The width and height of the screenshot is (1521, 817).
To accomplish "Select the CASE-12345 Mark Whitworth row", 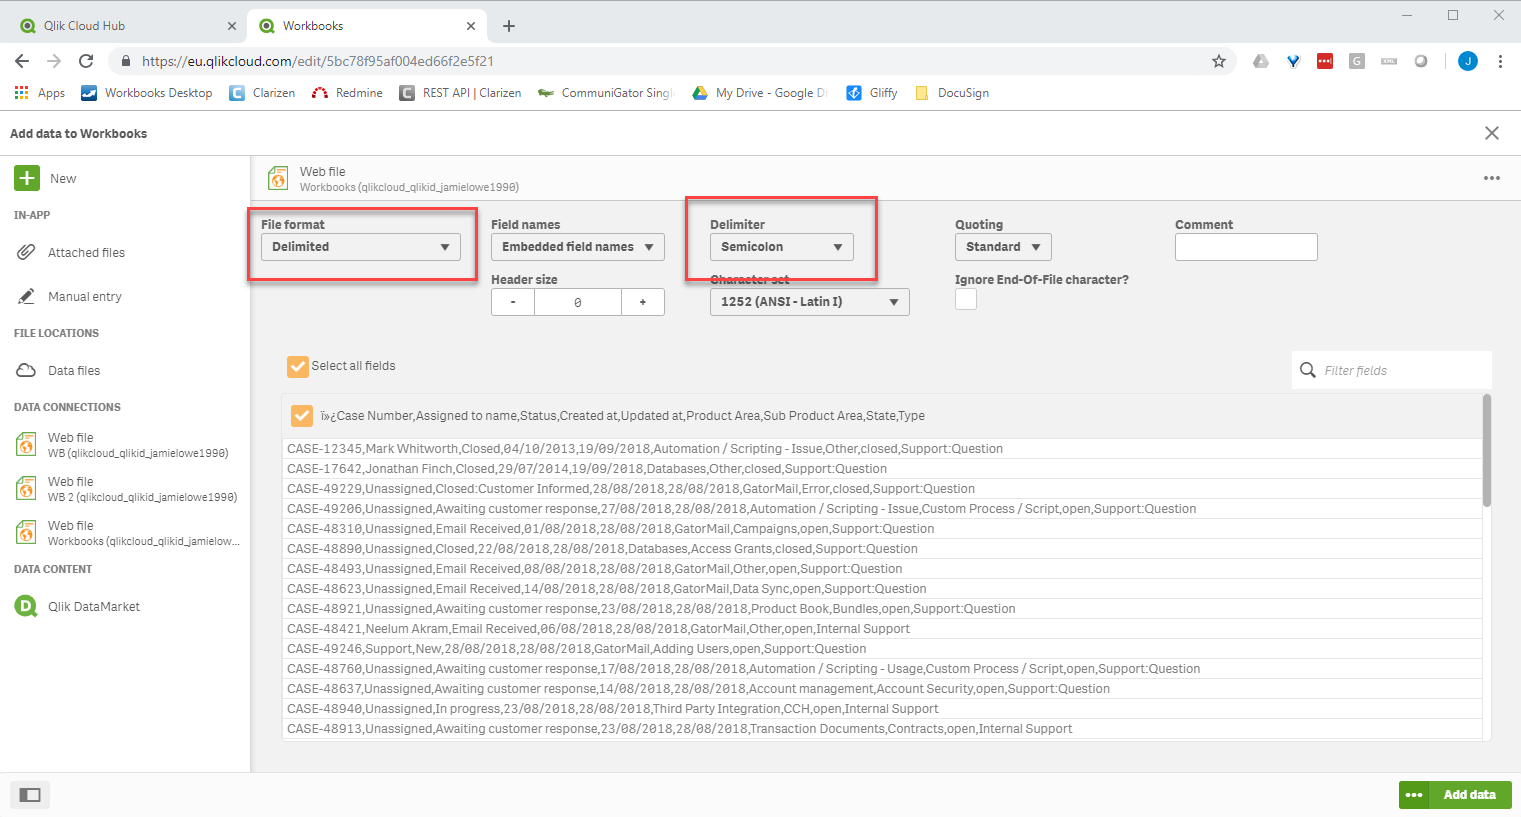I will coord(882,449).
